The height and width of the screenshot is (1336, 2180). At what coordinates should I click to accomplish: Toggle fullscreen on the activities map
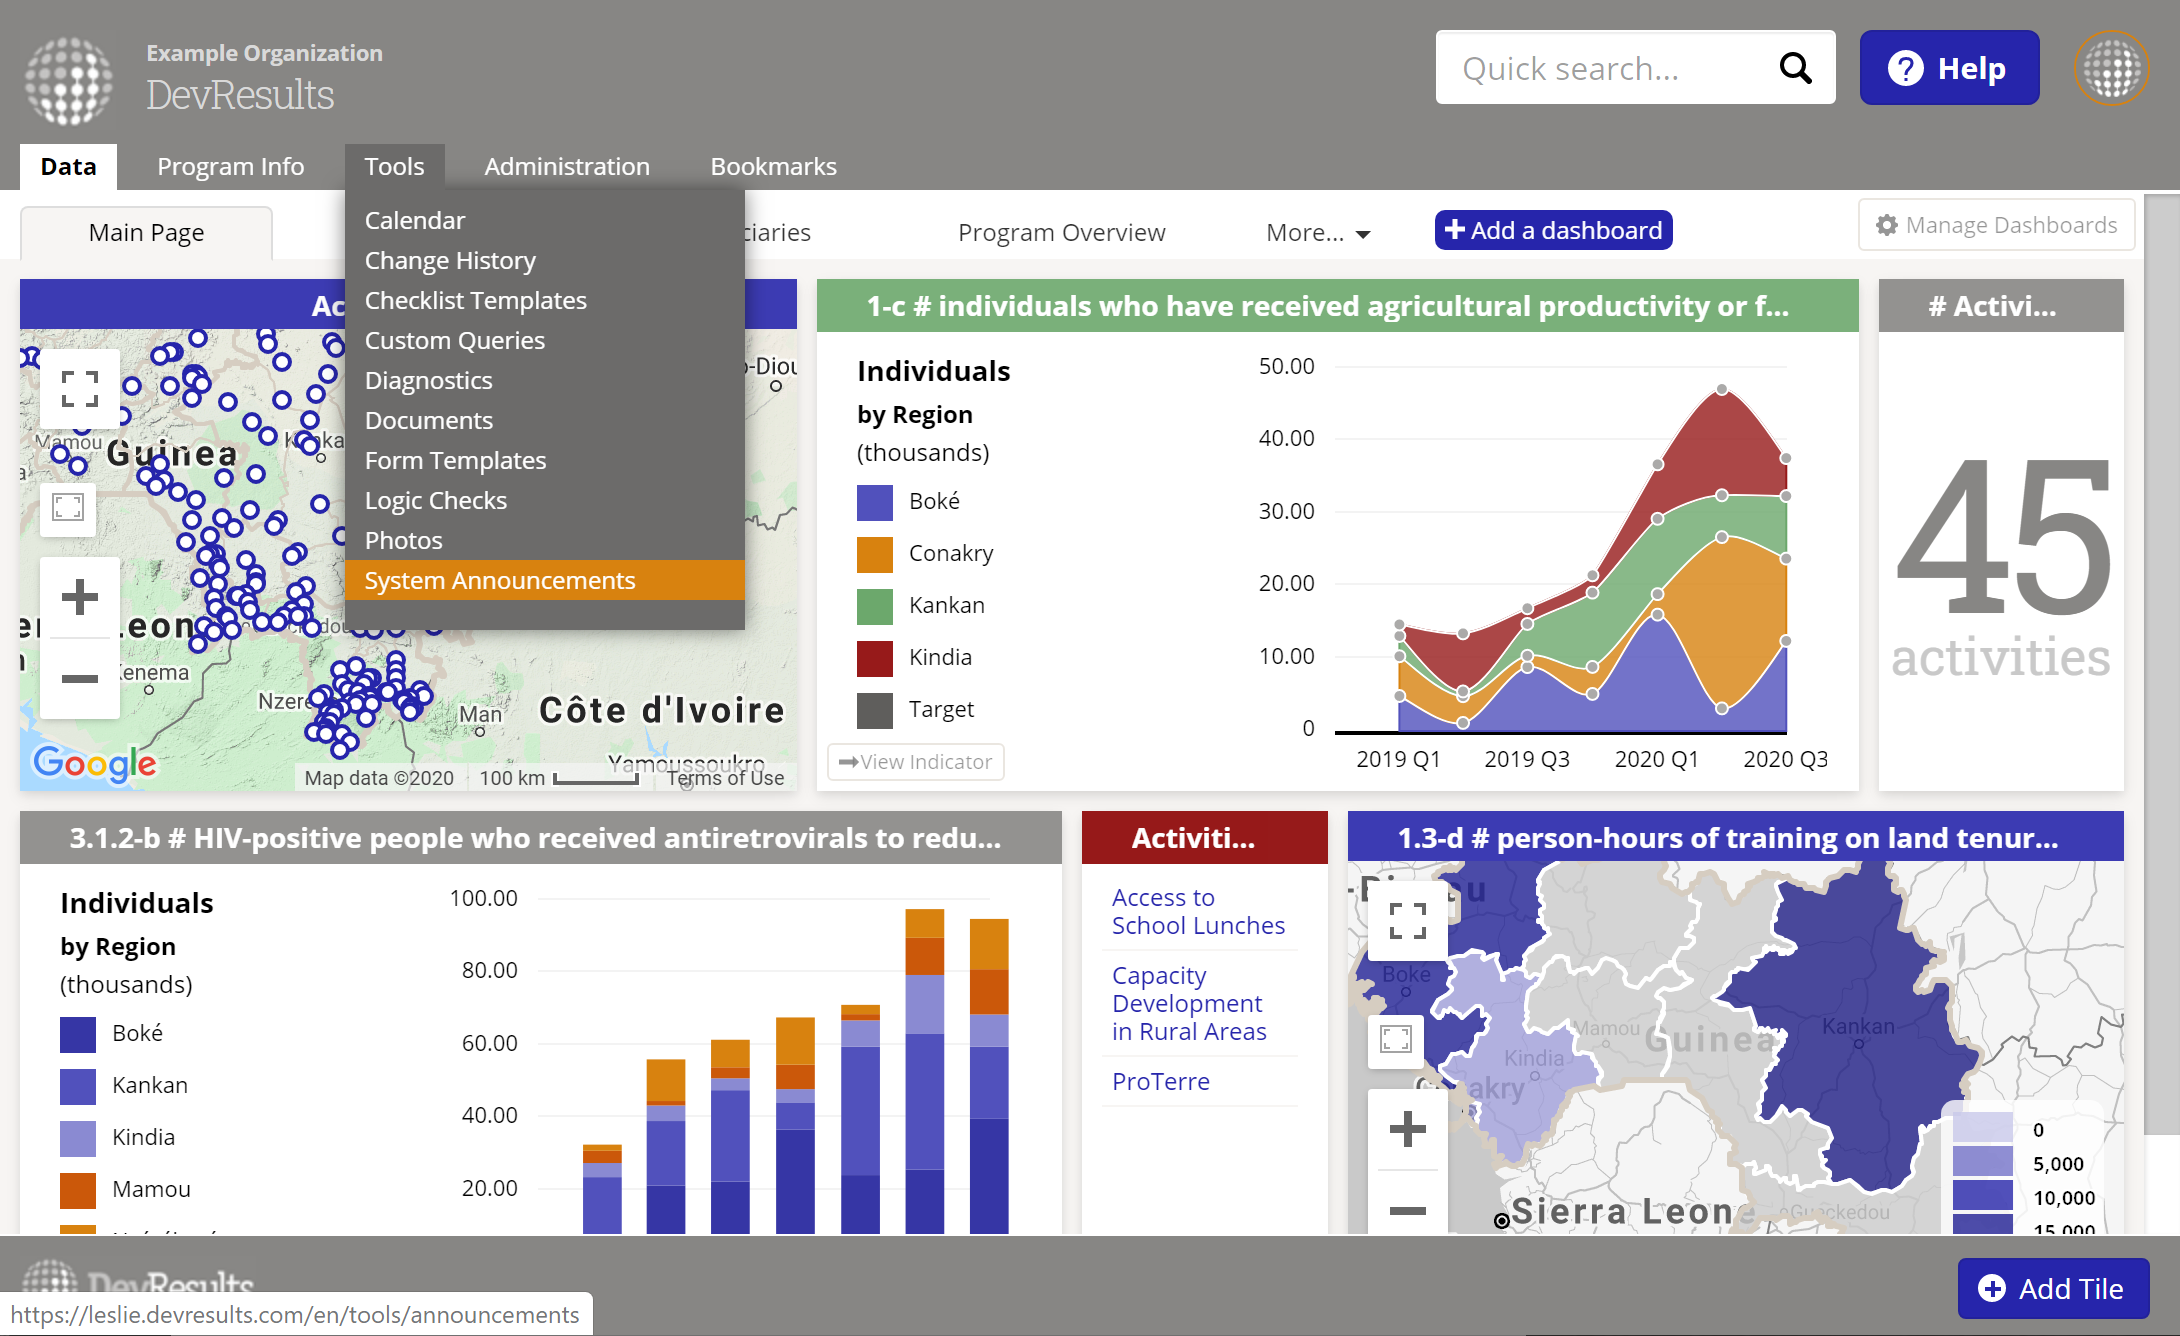pyautogui.click(x=80, y=389)
